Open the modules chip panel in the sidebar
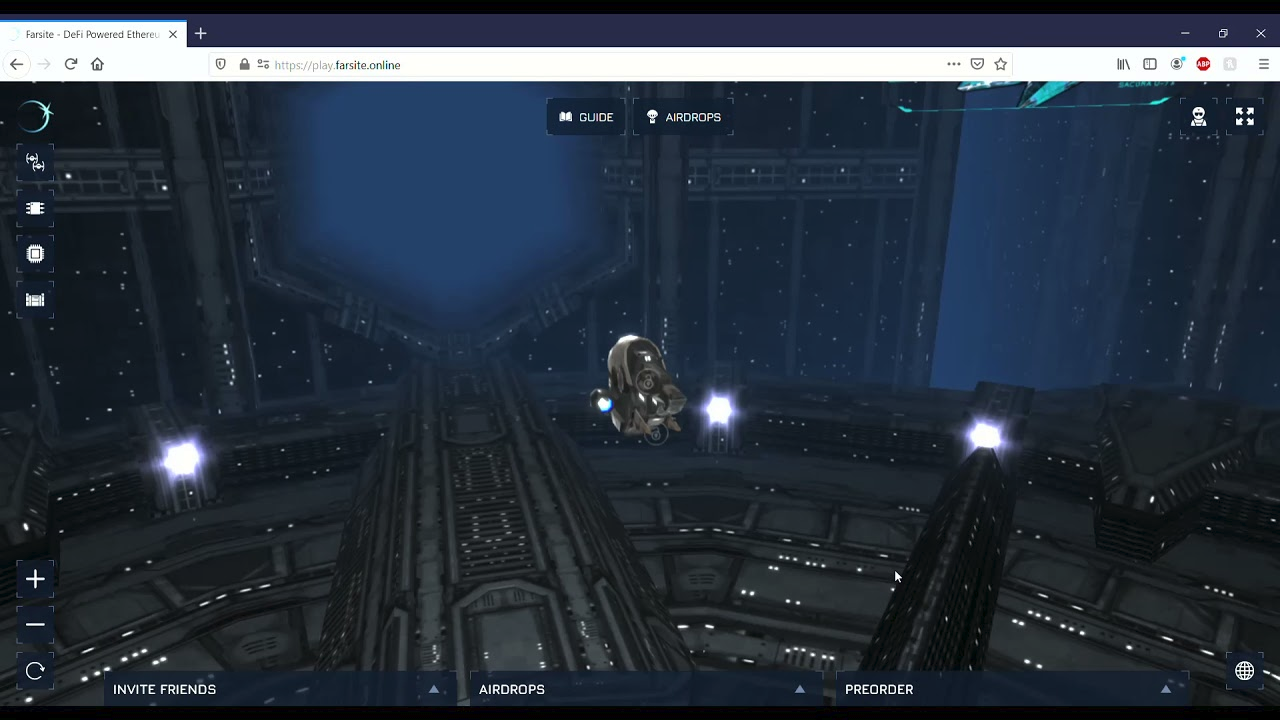The image size is (1280, 720). [35, 208]
